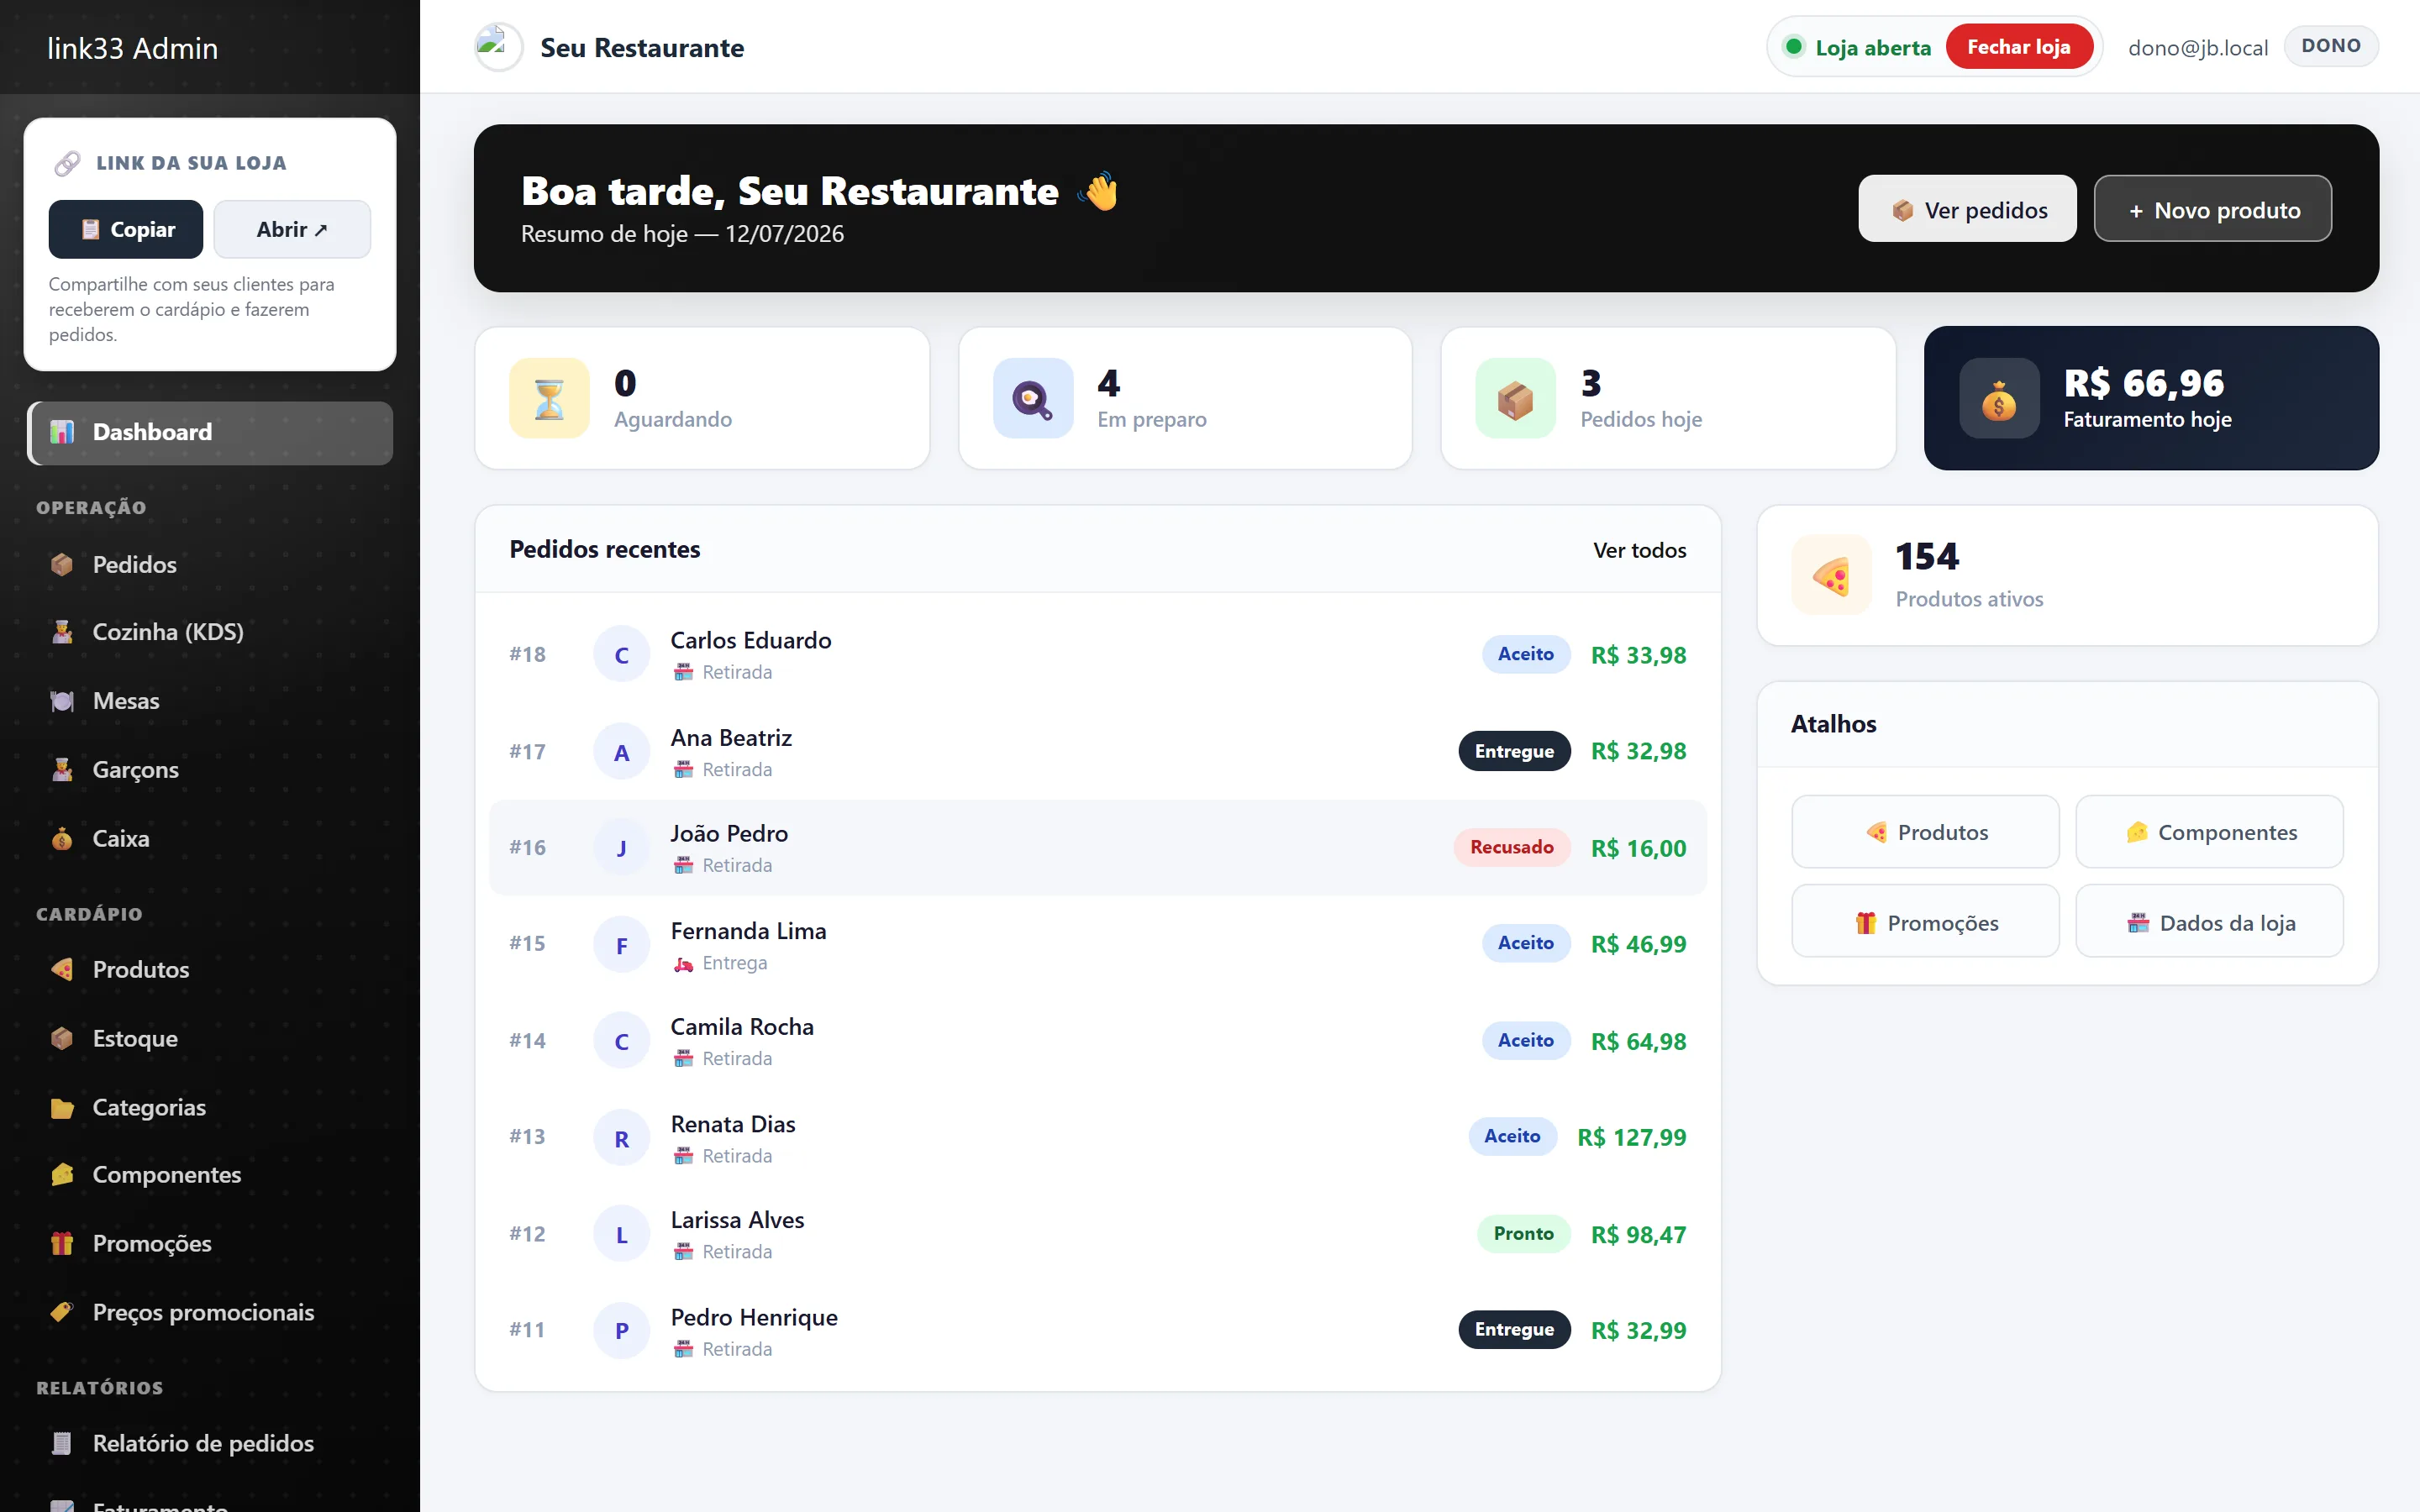Screen dimensions: 2420x1512
Task: Click the restaurant logo avatar in header
Action: (x=498, y=47)
